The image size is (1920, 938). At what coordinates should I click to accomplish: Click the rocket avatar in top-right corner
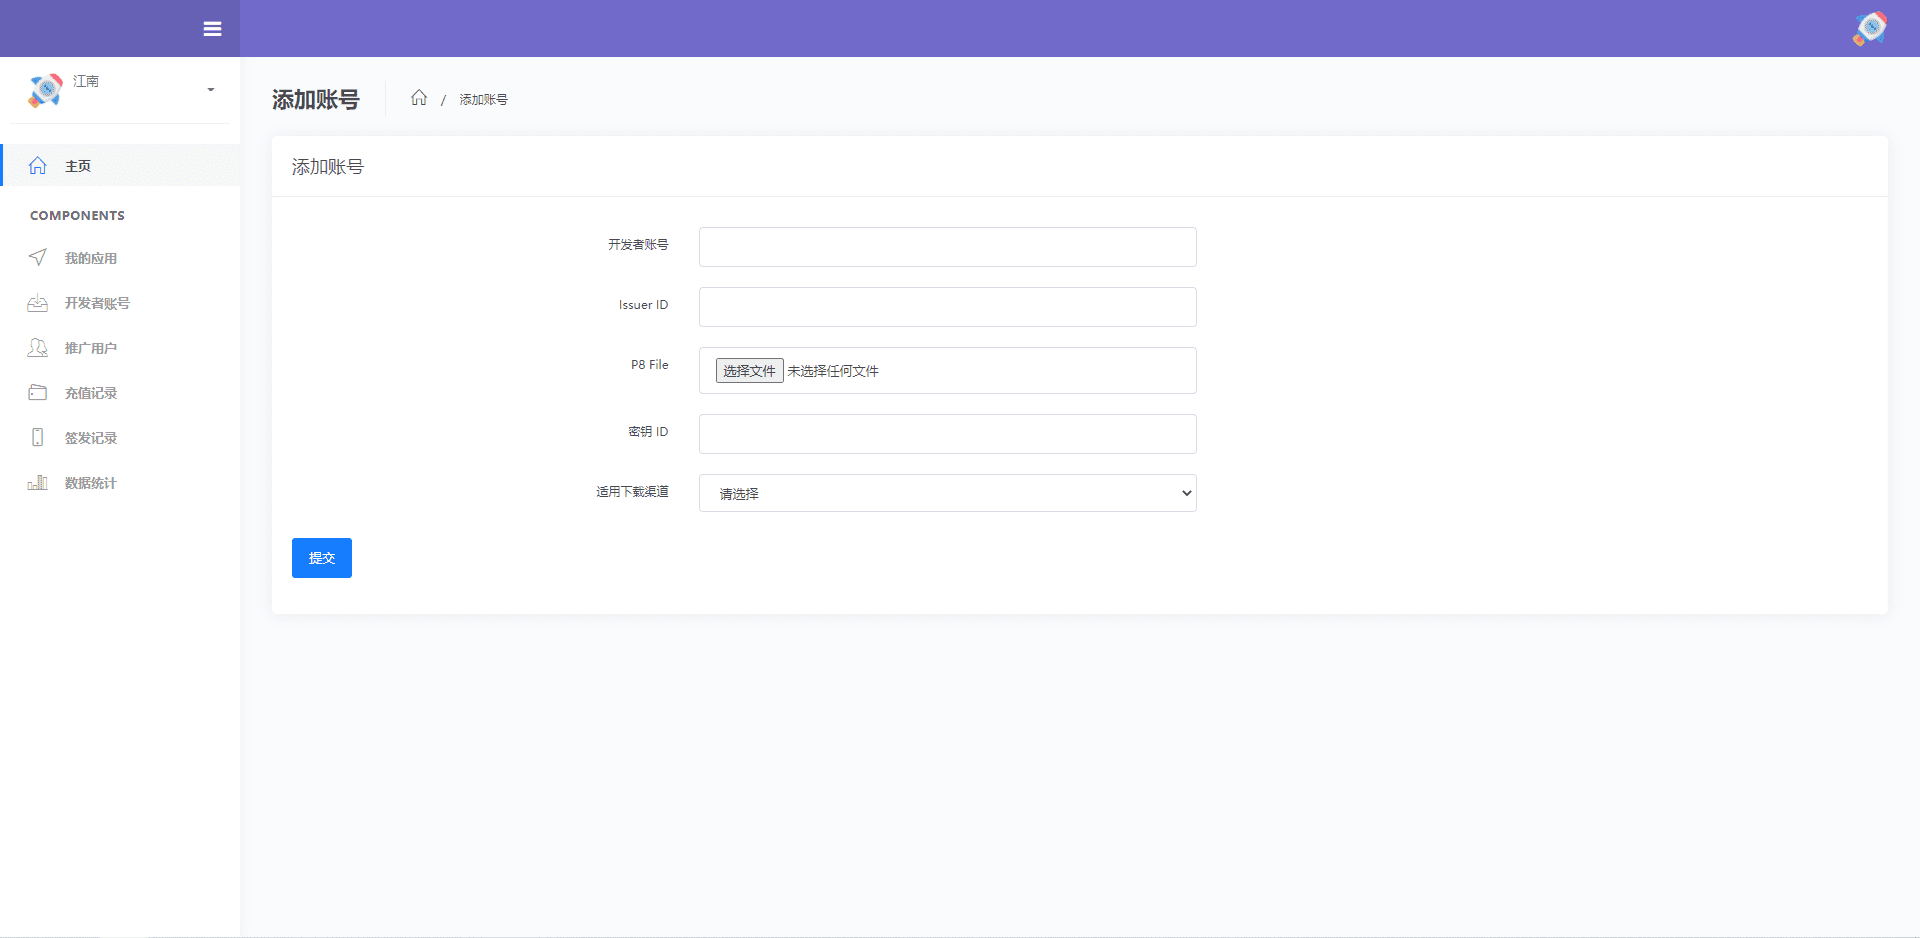(1869, 29)
